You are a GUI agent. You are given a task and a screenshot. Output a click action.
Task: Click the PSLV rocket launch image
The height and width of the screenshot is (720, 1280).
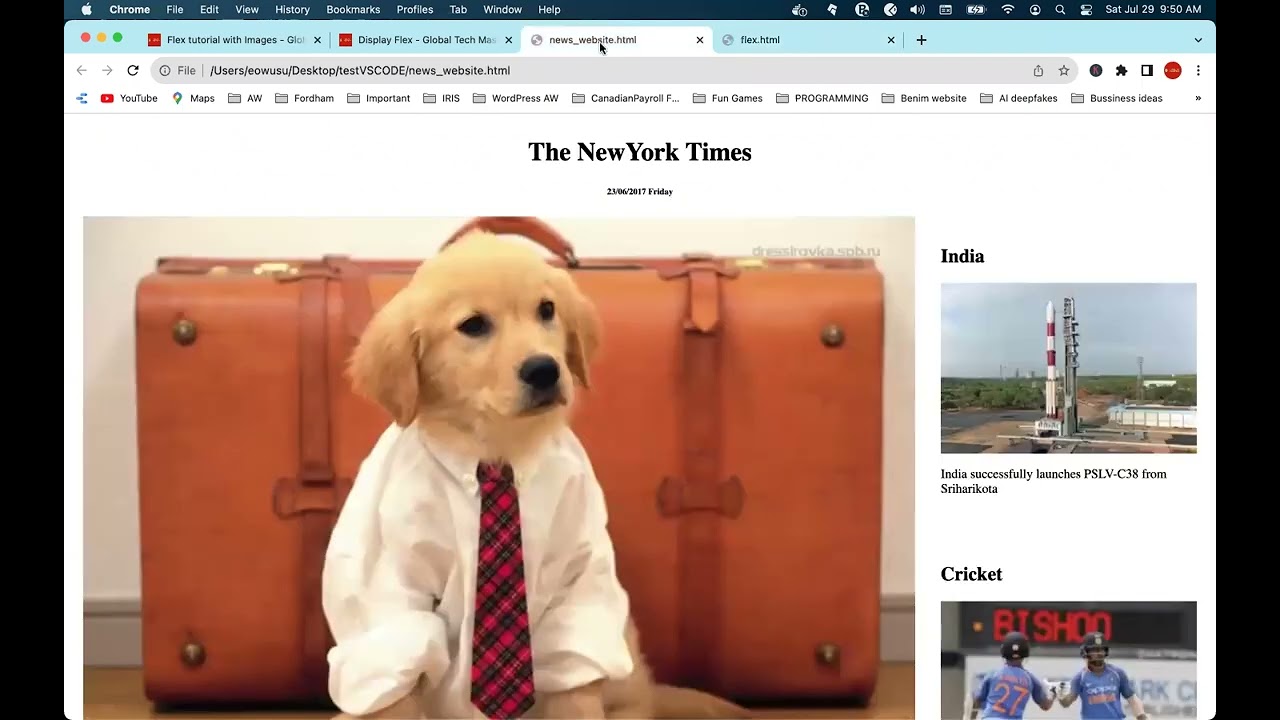[x=1068, y=368]
